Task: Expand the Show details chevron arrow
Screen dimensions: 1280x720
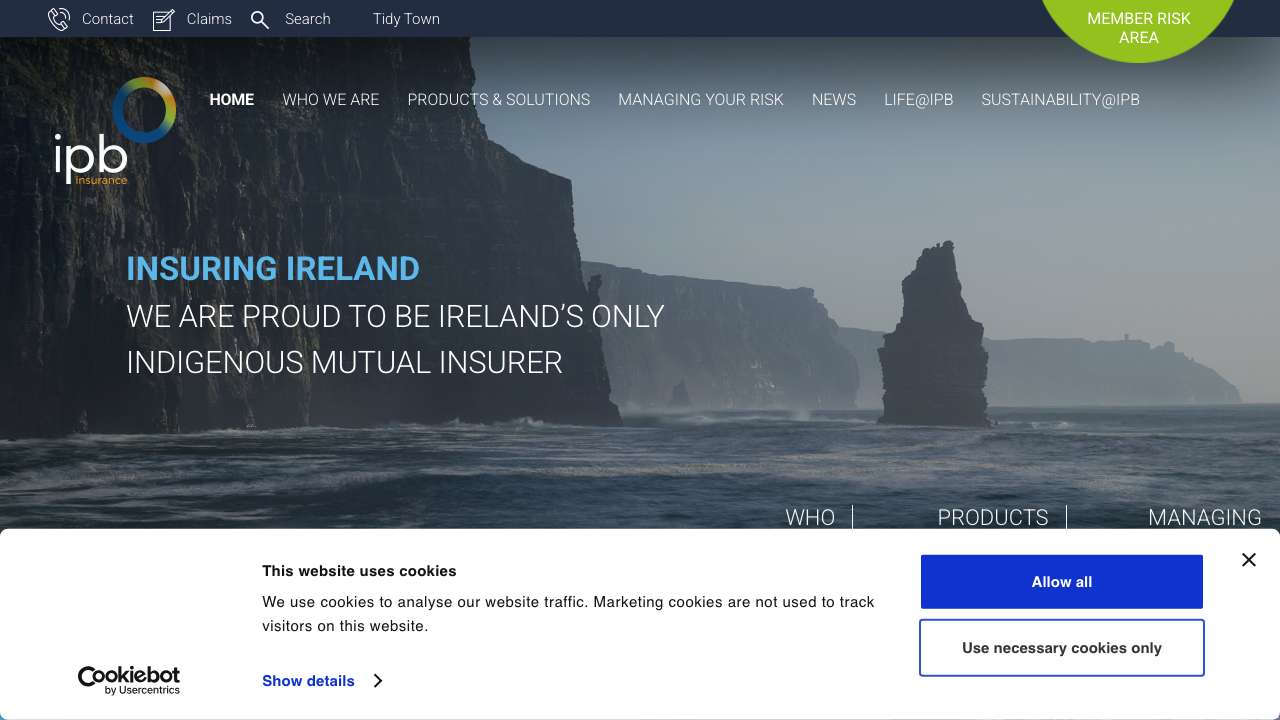Action: click(x=378, y=681)
